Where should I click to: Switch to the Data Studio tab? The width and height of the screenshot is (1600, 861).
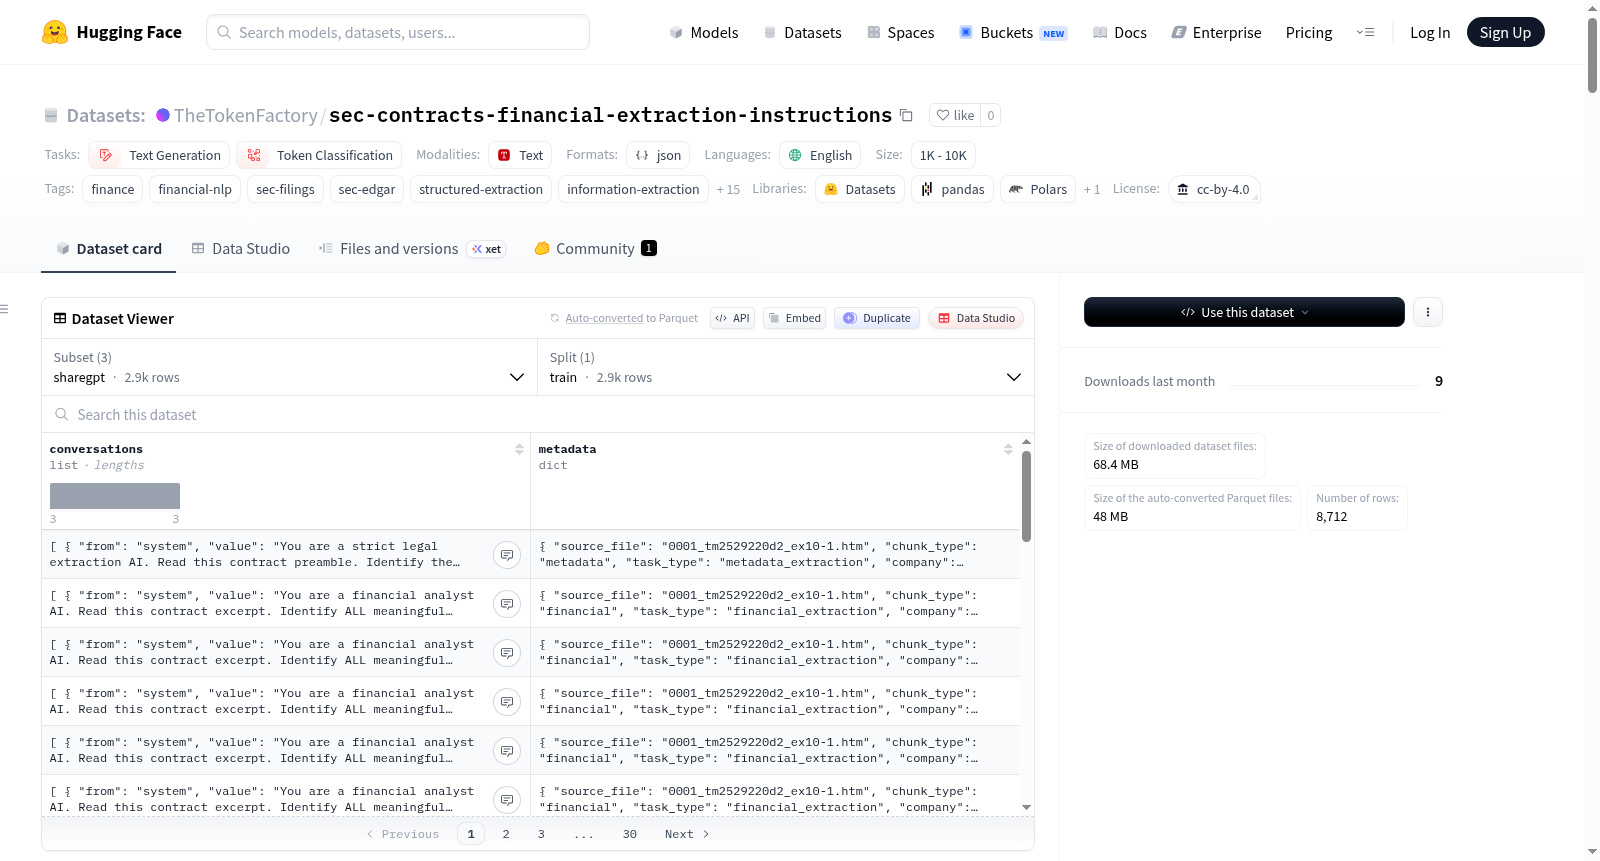tap(240, 249)
